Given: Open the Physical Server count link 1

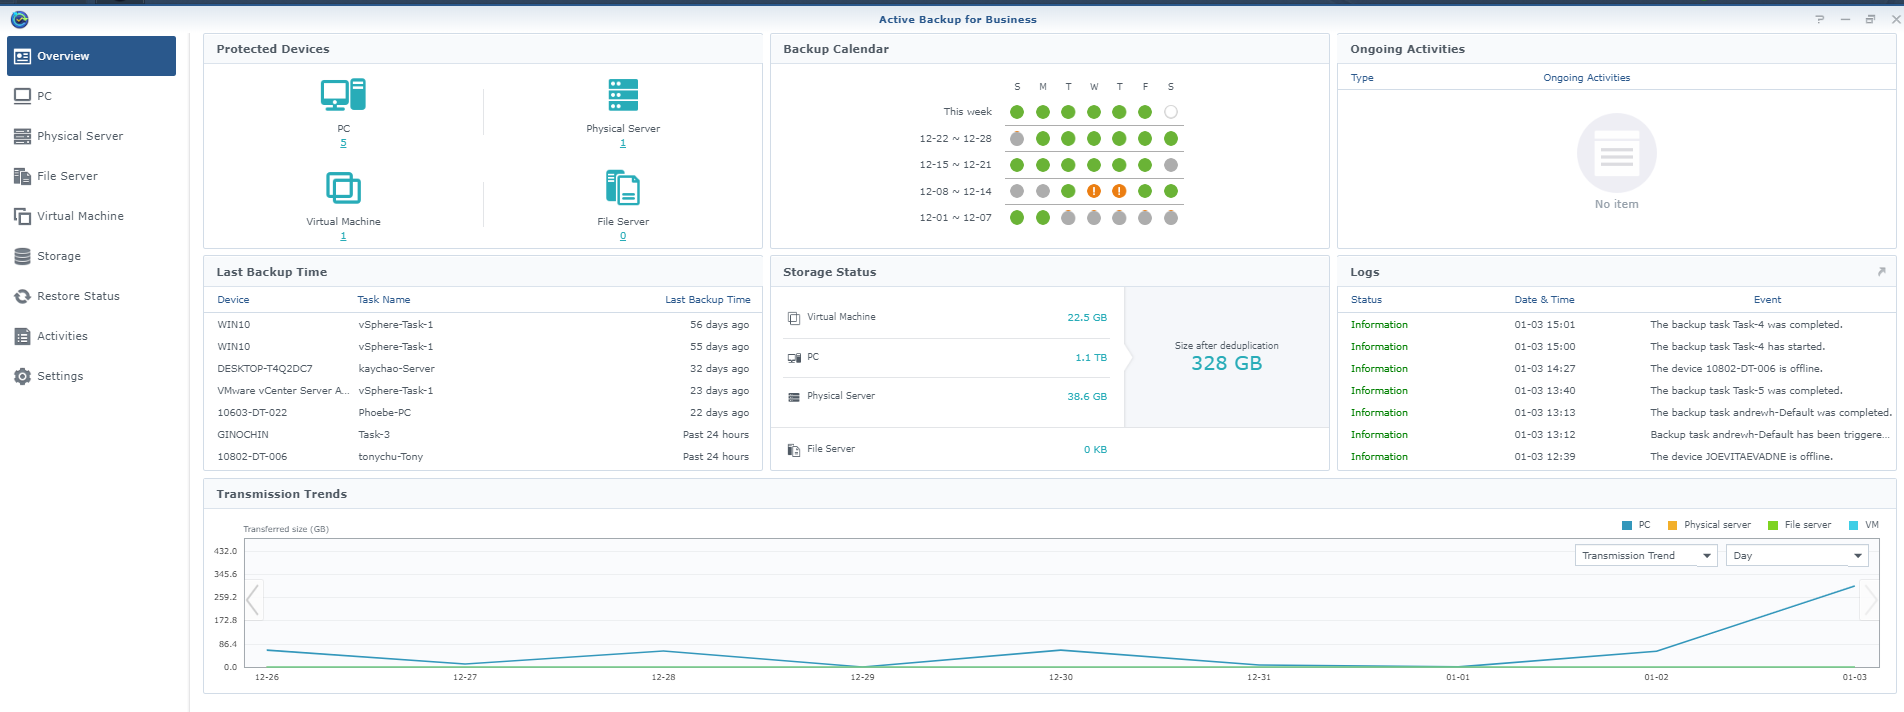Looking at the screenshot, I should coord(623,143).
